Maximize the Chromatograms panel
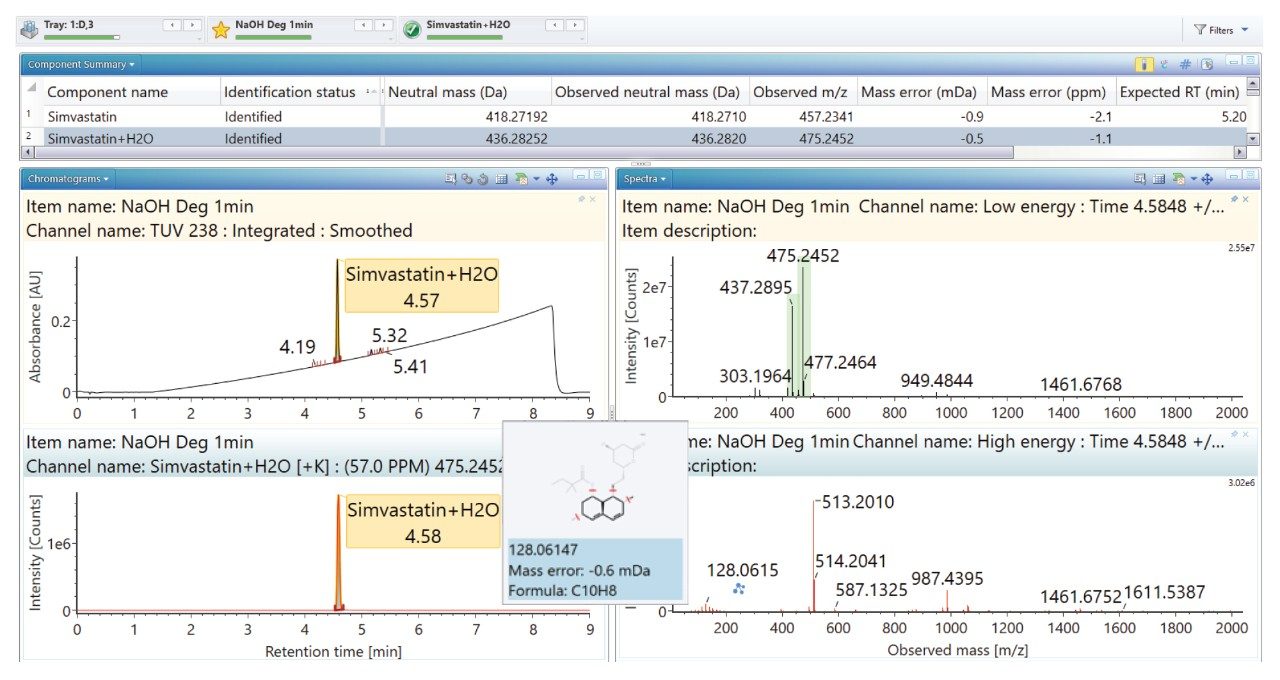Screen dimensions: 1280x680 coord(597,175)
